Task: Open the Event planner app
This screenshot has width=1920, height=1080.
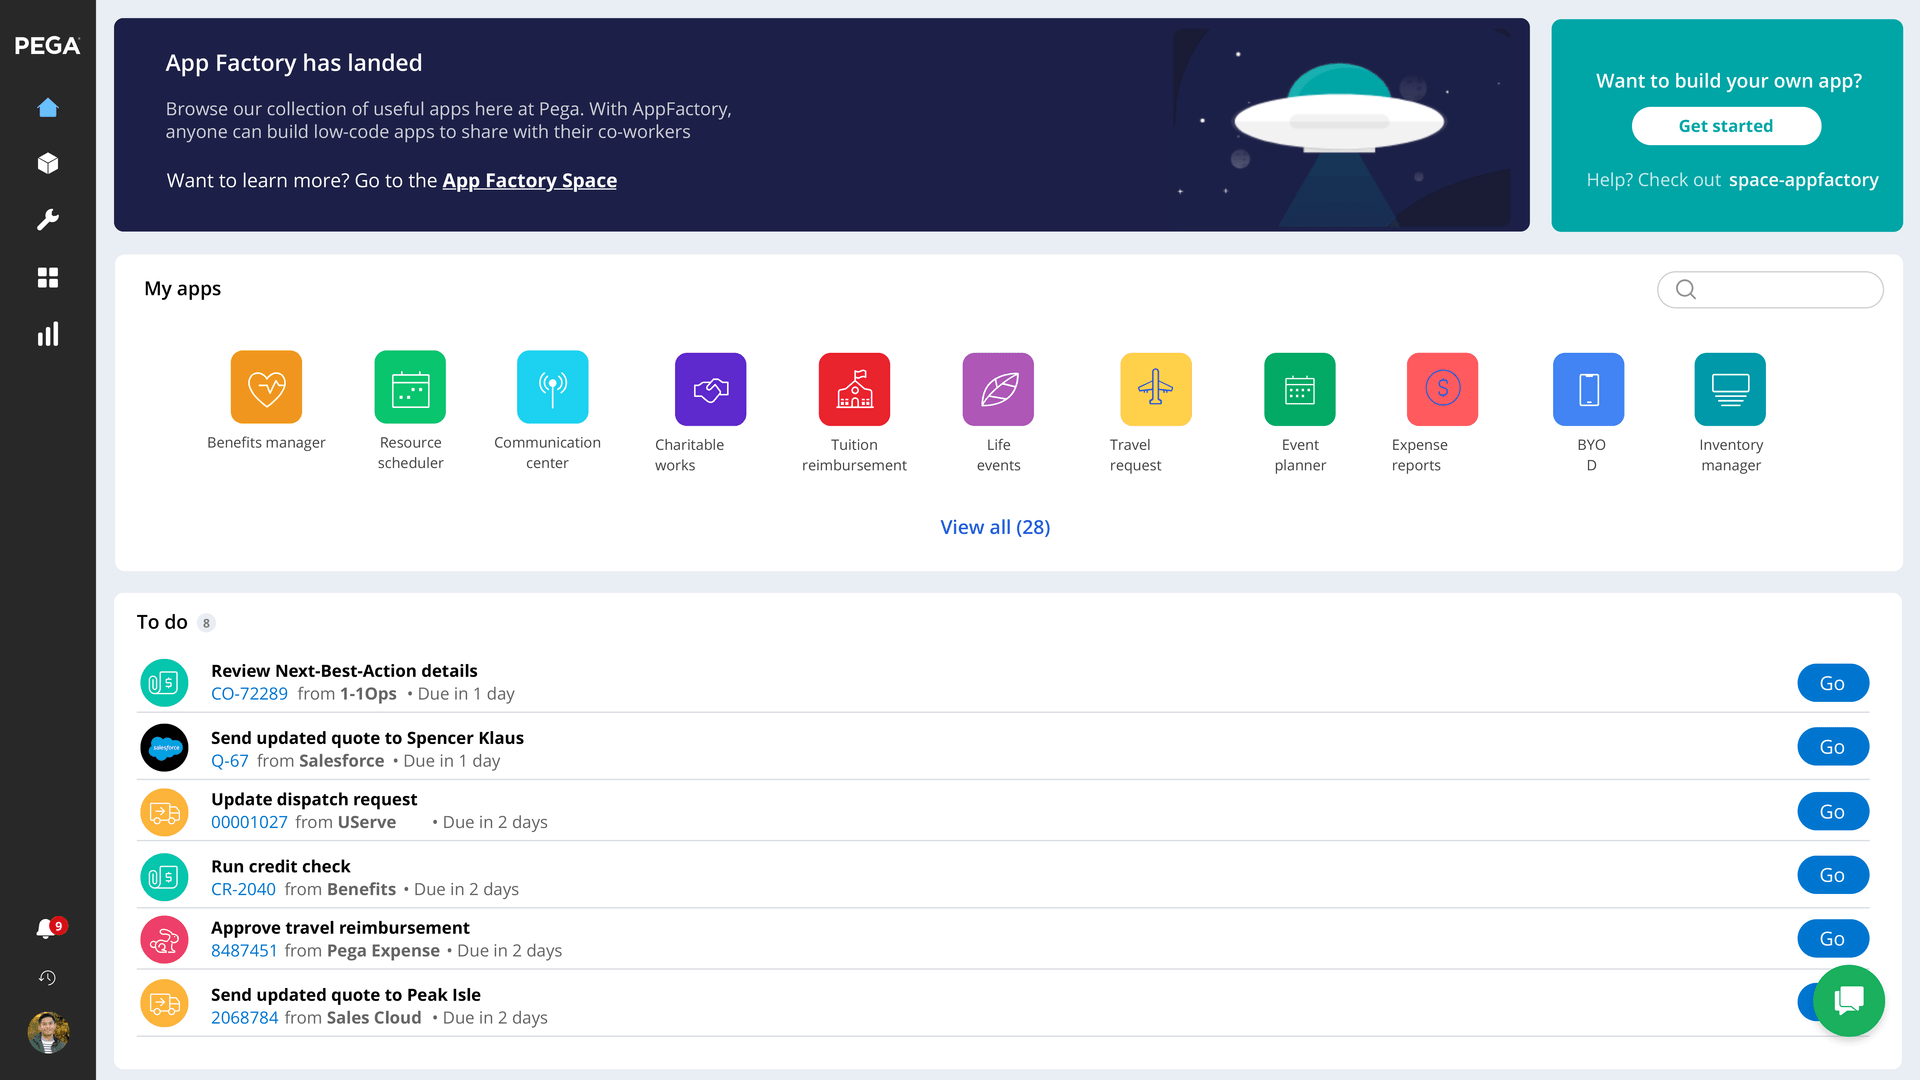Action: tap(1298, 389)
